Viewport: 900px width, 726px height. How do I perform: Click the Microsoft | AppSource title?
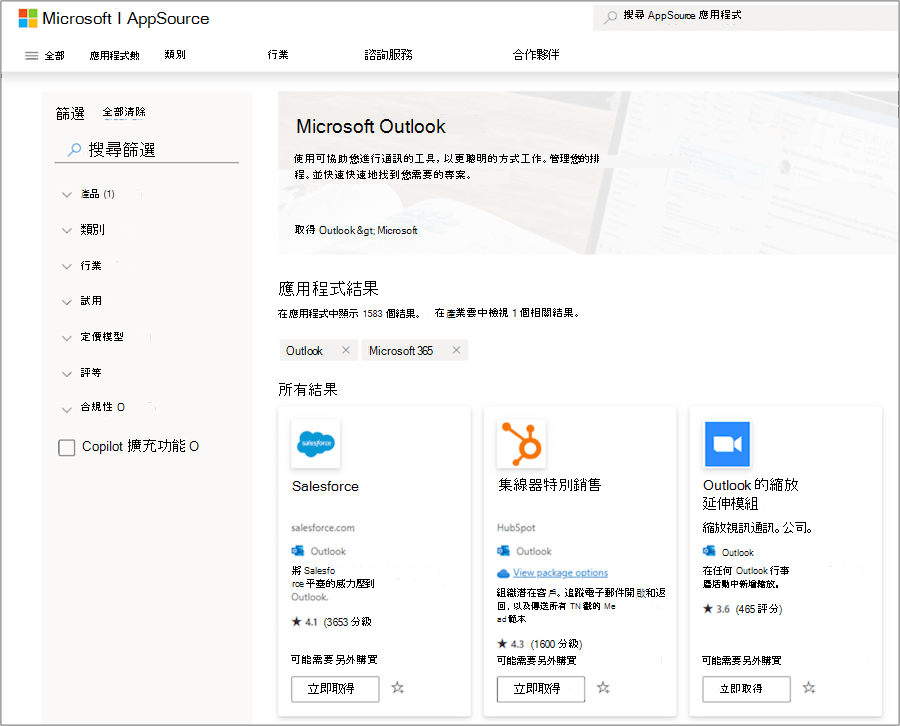(126, 18)
